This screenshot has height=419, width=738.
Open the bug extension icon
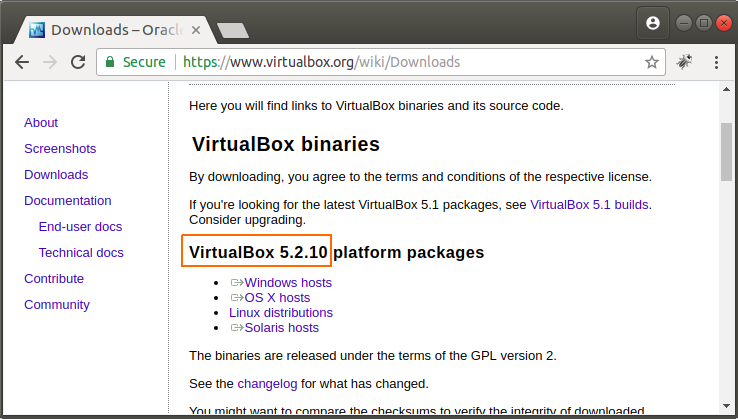tap(684, 62)
